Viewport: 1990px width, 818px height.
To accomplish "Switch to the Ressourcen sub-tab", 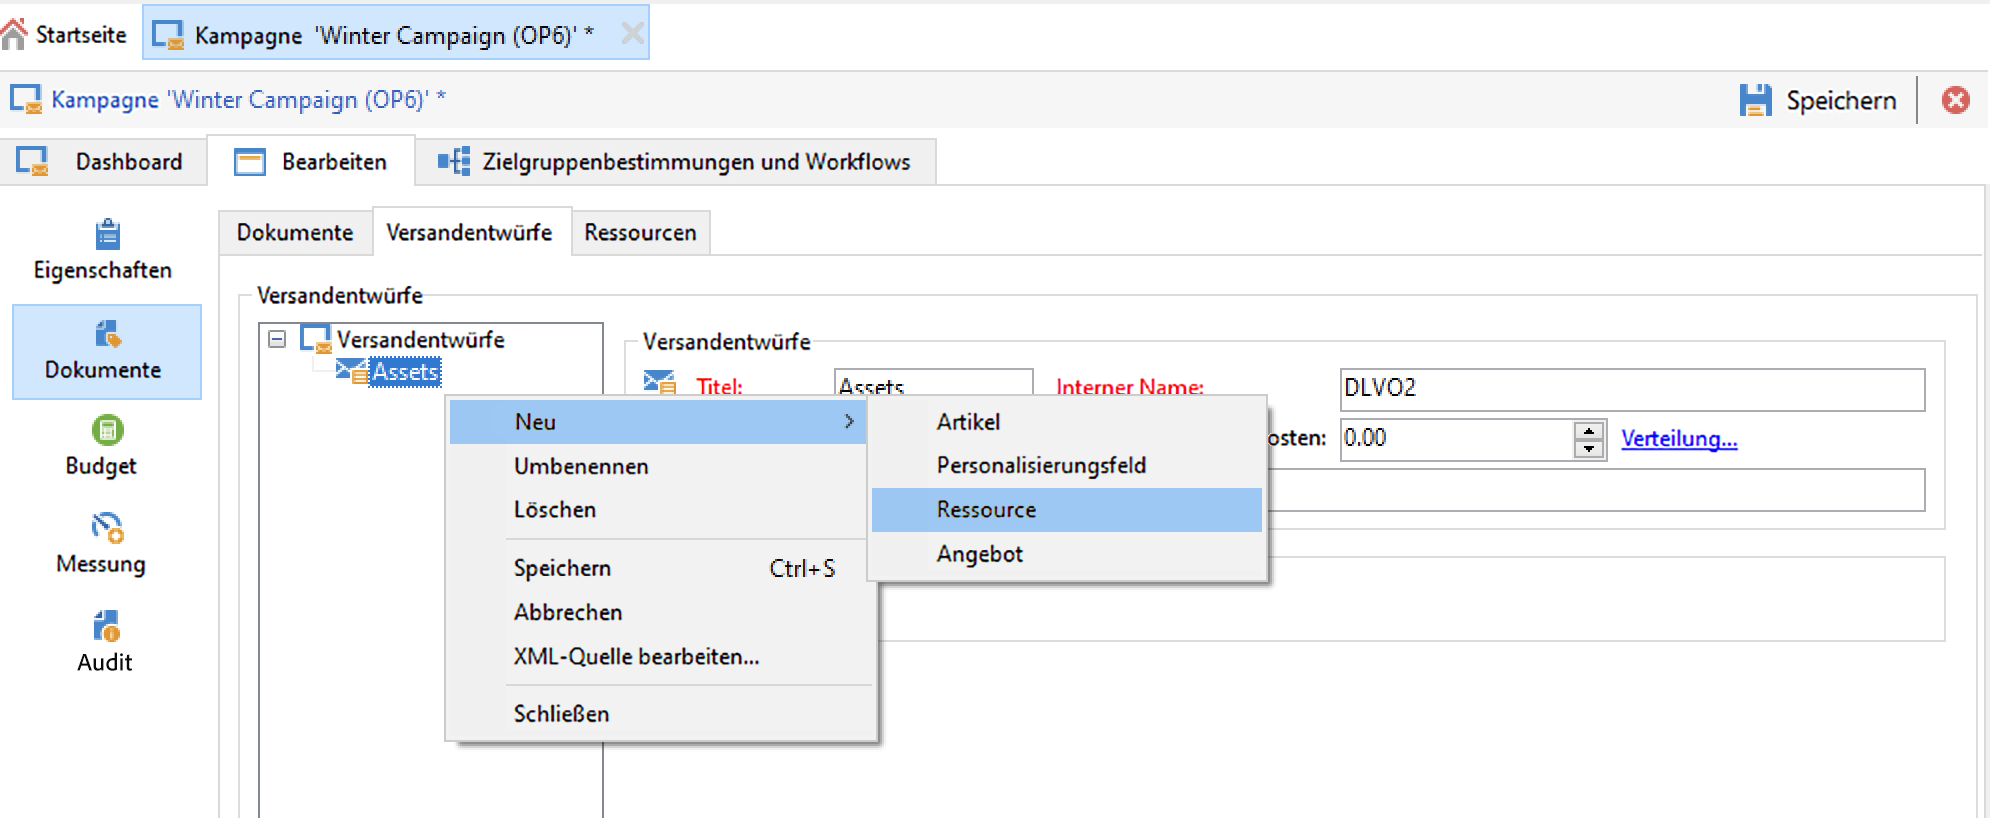I will coord(640,232).
